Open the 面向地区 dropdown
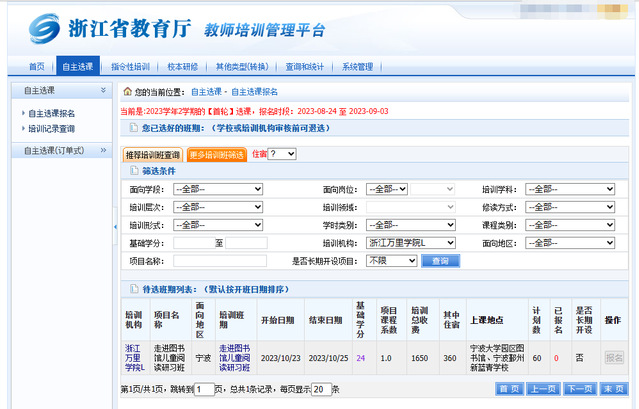Image resolution: width=639 pixels, height=409 pixels. pos(570,243)
